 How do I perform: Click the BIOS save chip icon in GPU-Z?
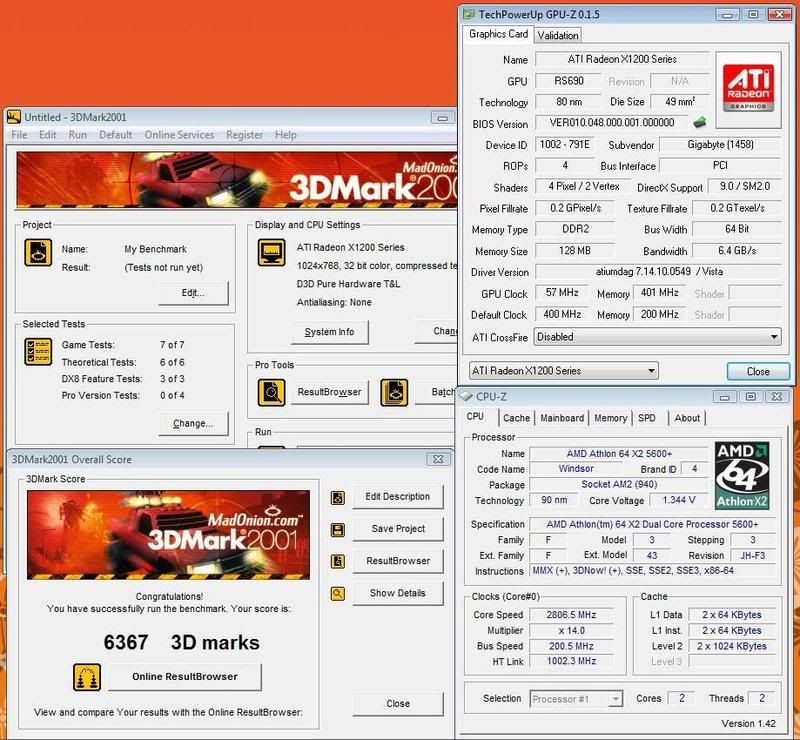(699, 122)
